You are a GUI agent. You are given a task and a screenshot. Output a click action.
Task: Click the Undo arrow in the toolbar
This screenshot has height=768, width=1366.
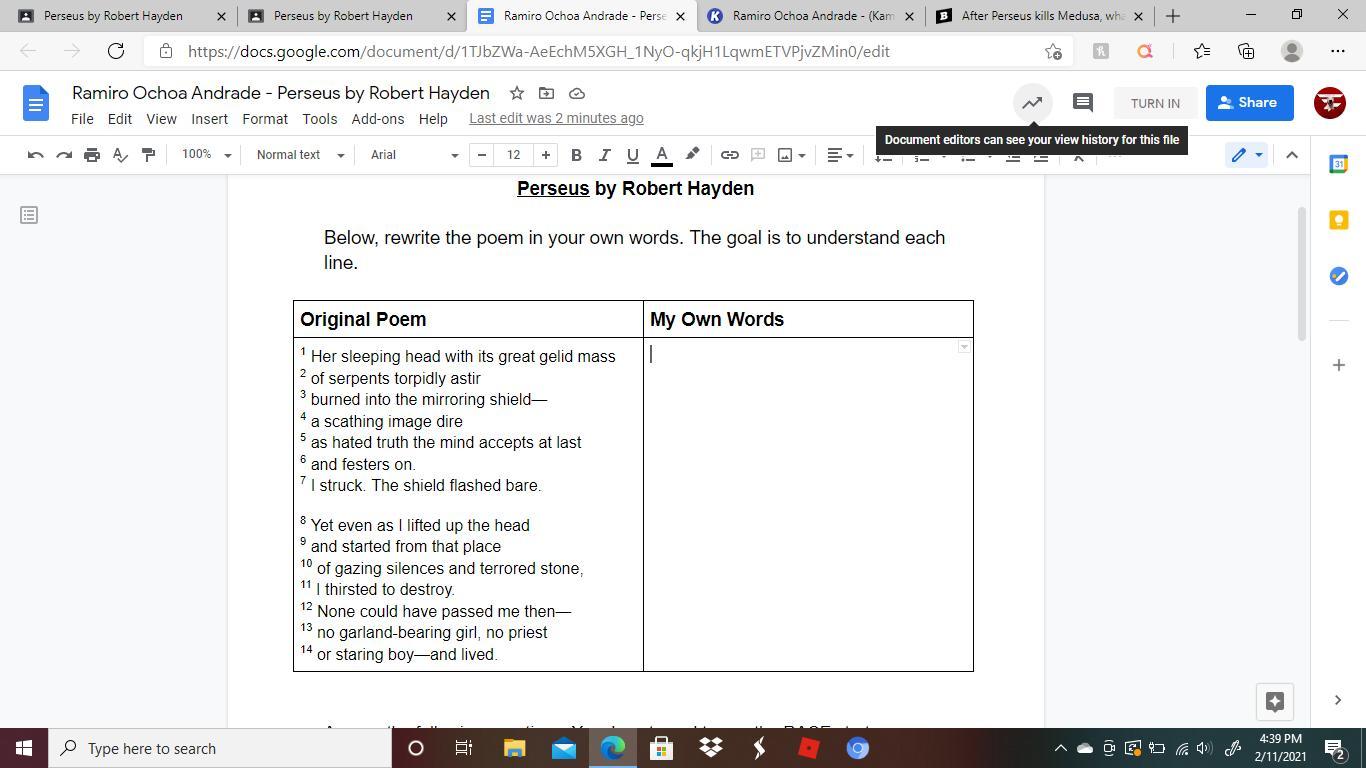(x=35, y=155)
